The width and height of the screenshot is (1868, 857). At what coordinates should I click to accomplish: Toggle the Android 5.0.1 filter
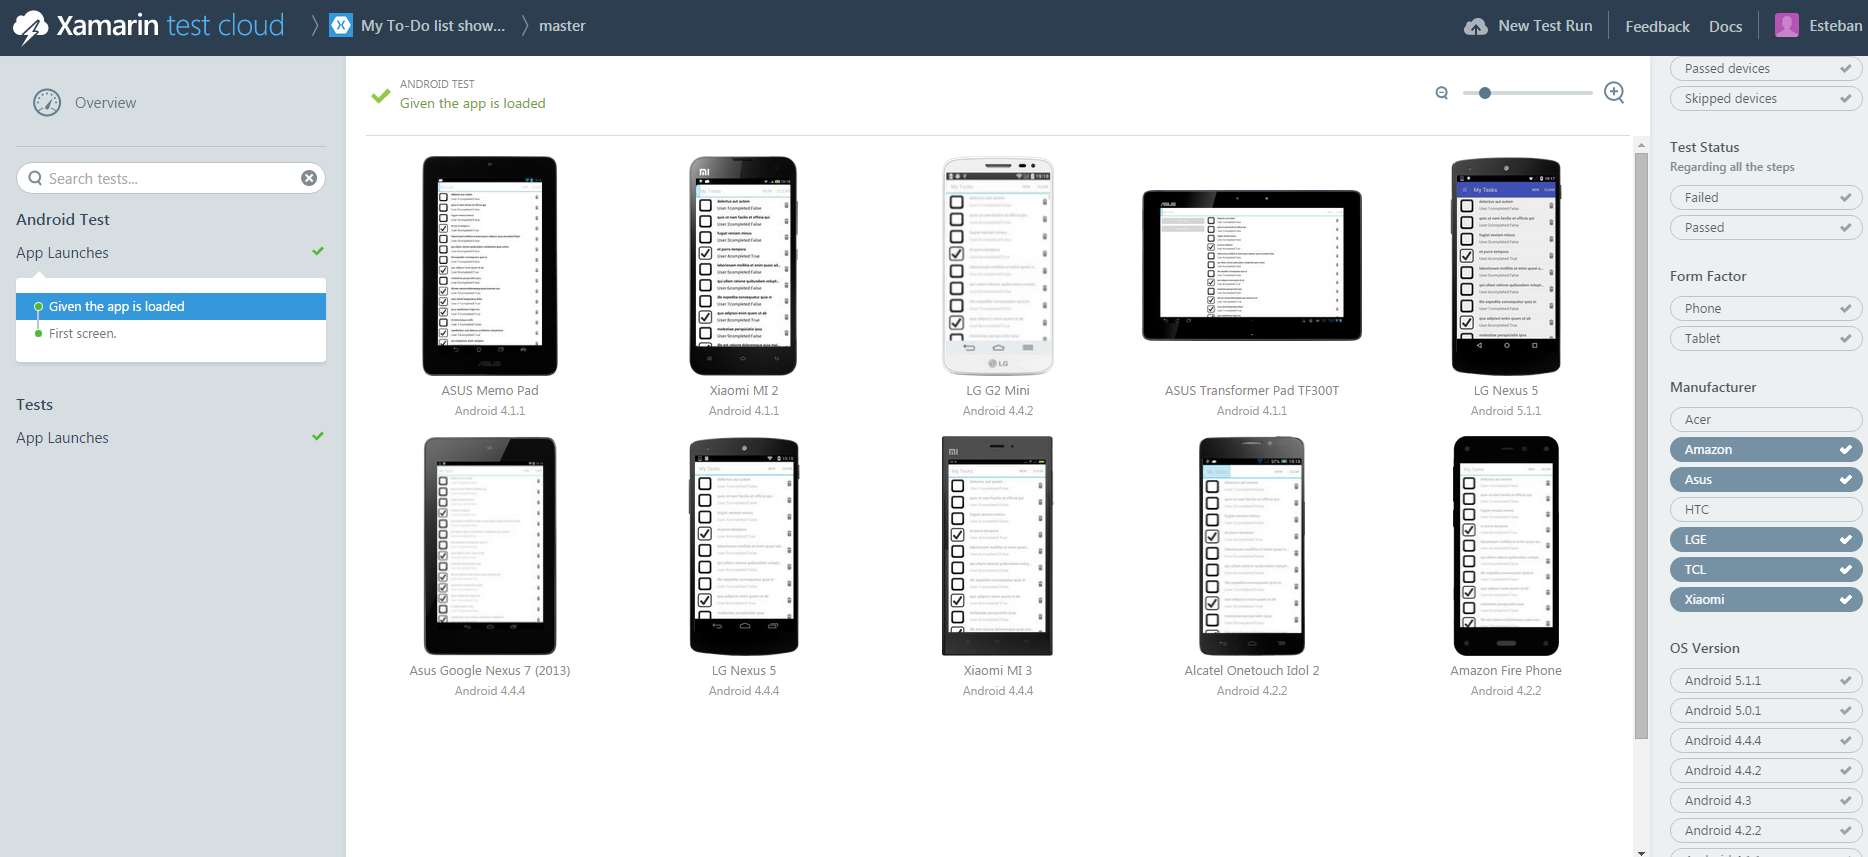tap(1766, 711)
